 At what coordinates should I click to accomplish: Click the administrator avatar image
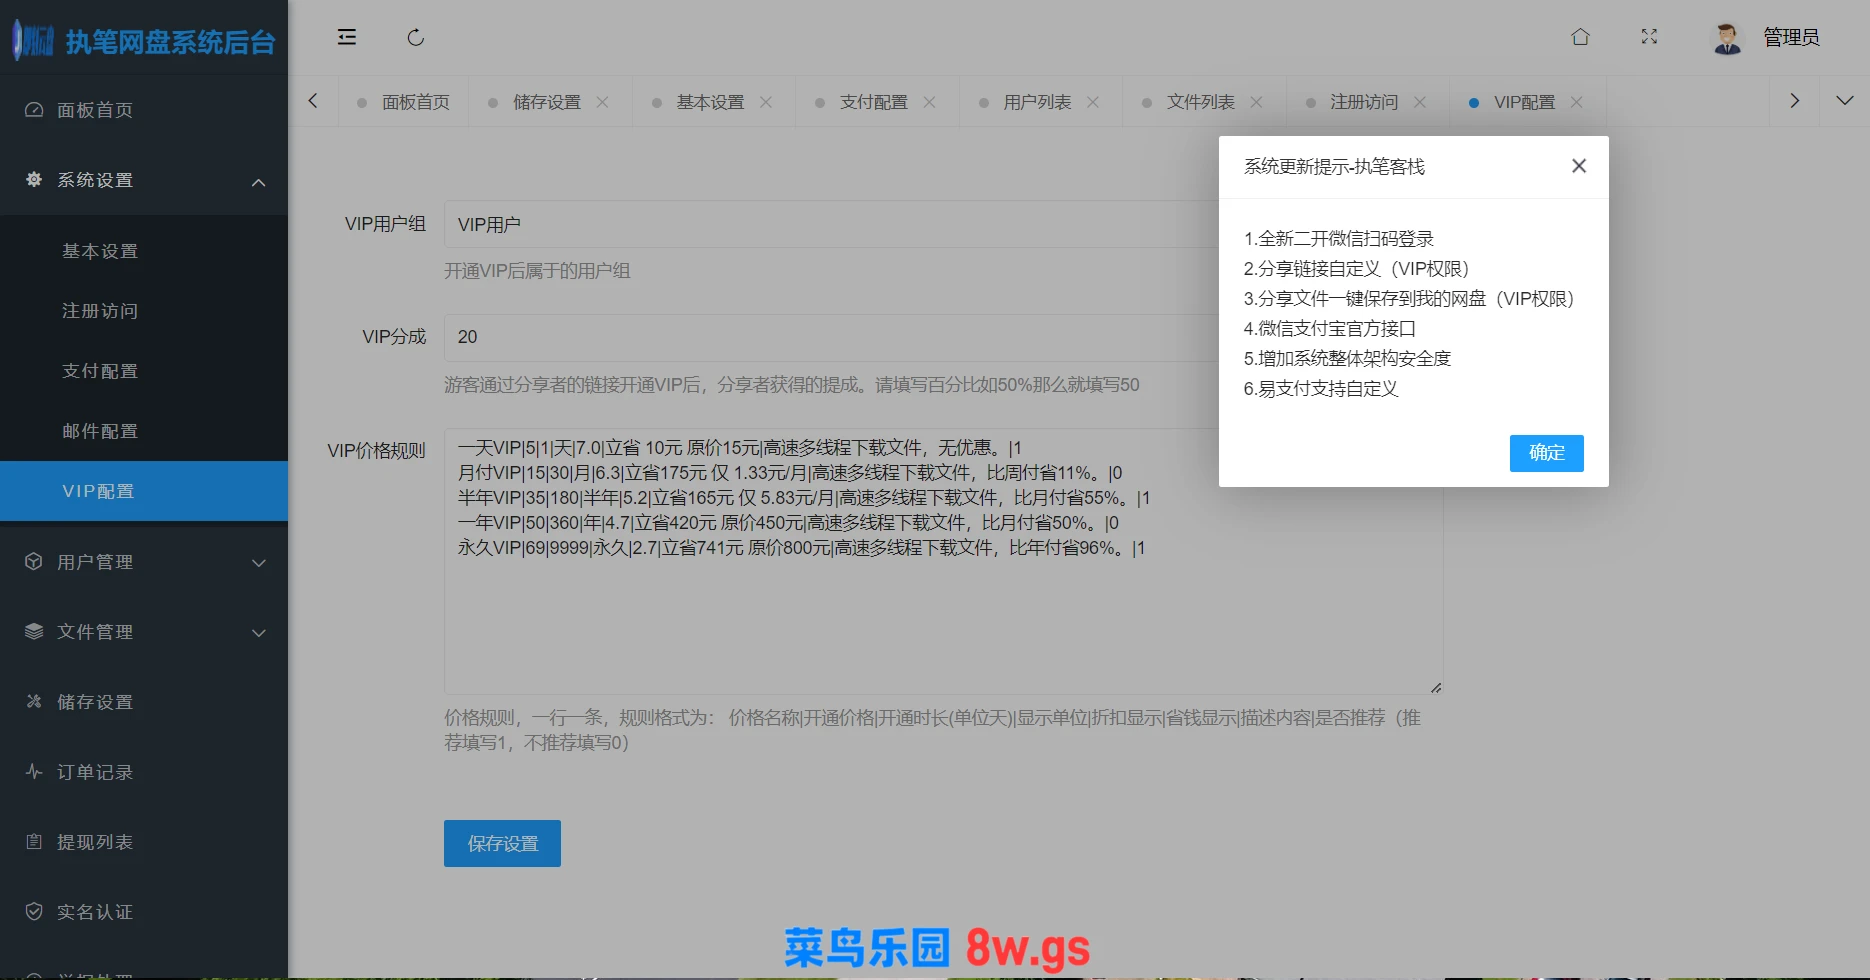[x=1727, y=38]
